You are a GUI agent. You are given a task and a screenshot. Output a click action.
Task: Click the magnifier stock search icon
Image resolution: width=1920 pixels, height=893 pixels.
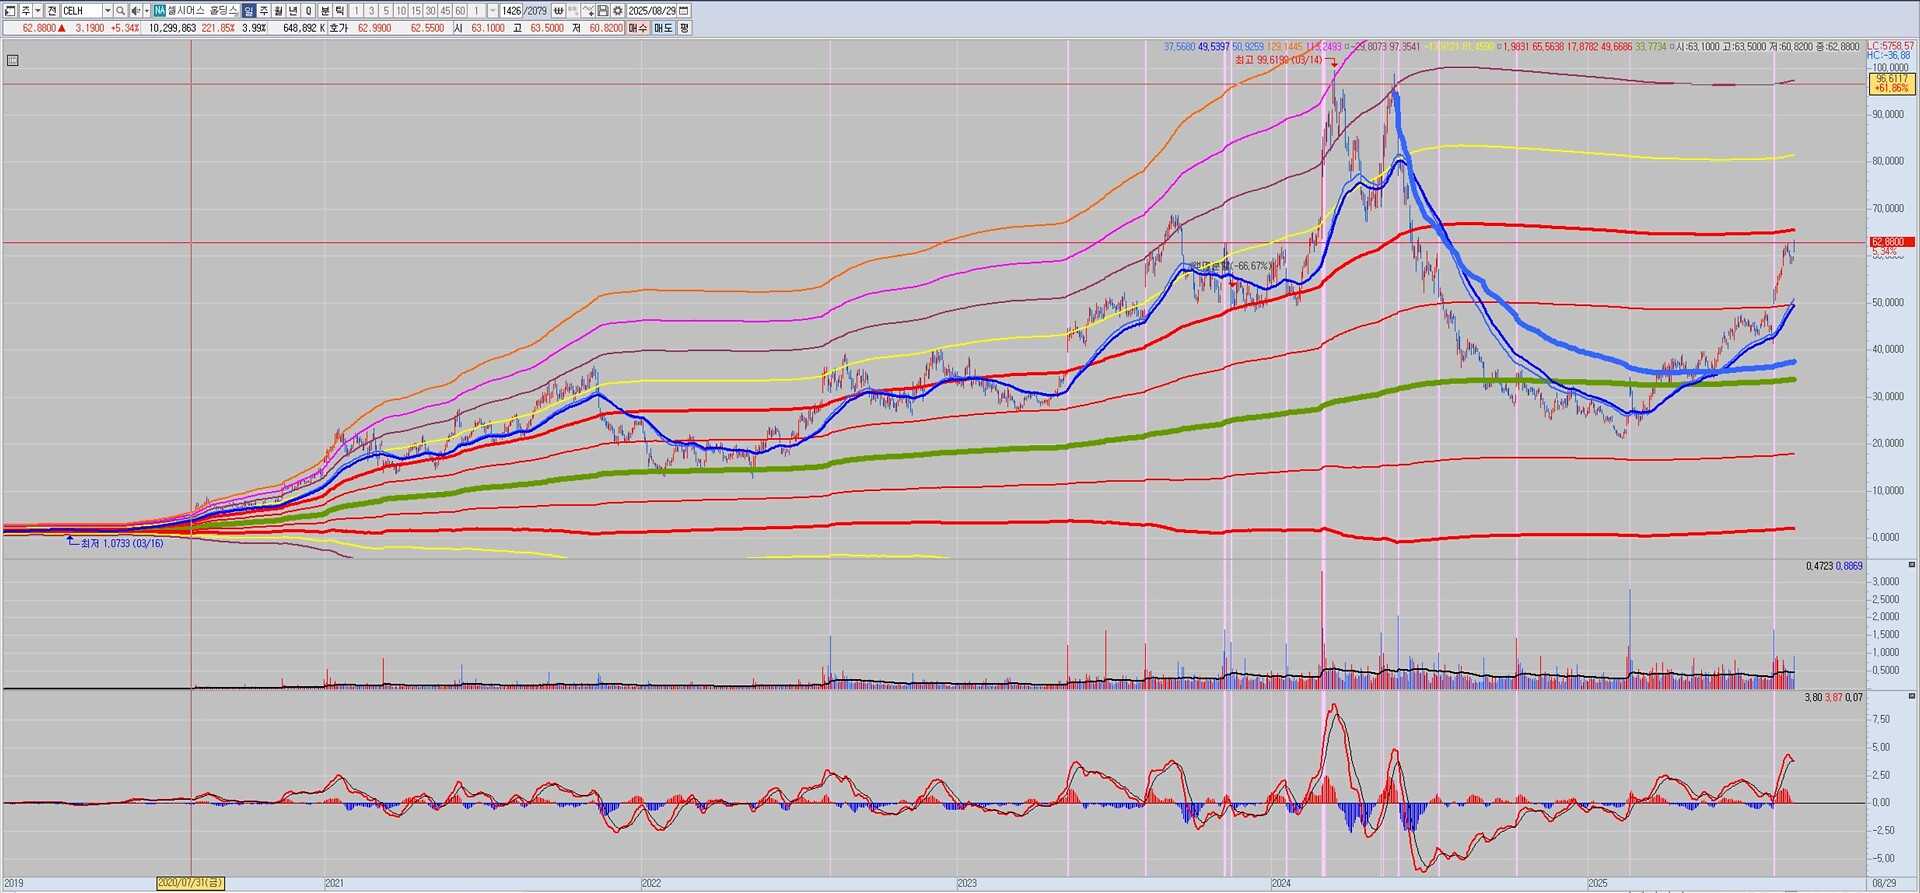pos(121,11)
